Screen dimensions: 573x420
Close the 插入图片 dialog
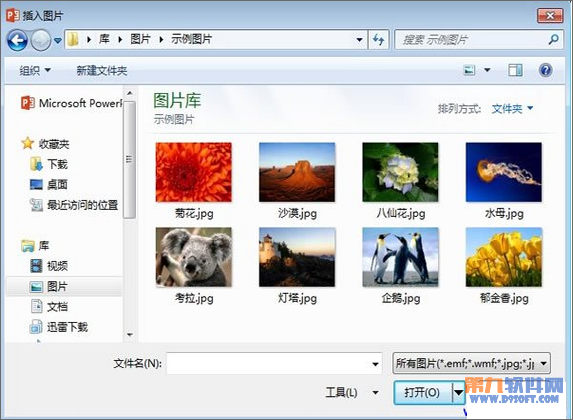pos(550,15)
